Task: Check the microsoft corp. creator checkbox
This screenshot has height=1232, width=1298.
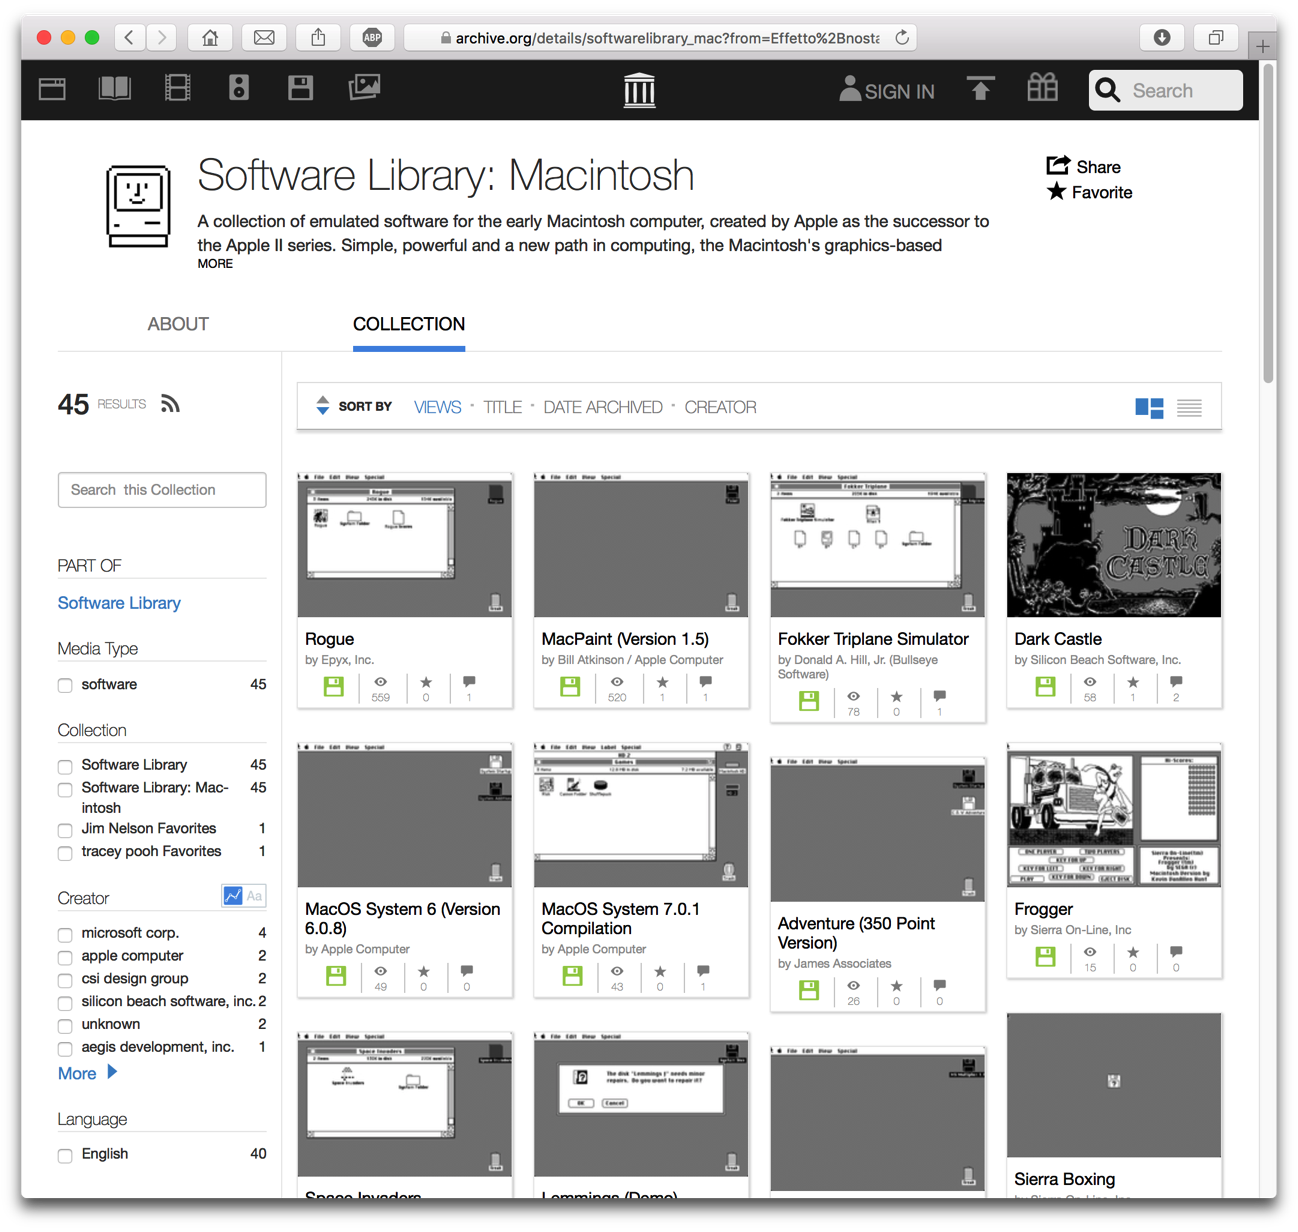Action: click(65, 935)
